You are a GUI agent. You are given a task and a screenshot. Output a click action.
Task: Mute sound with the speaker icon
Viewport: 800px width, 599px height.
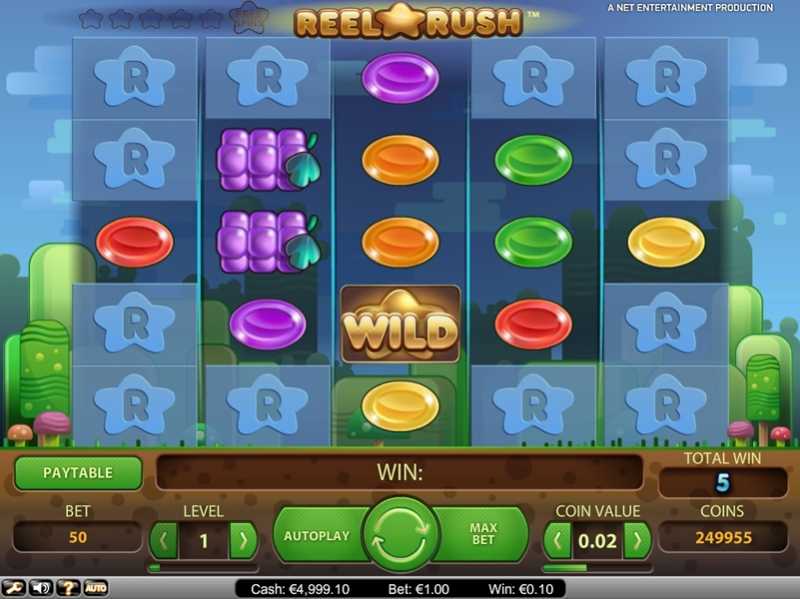coord(41,588)
